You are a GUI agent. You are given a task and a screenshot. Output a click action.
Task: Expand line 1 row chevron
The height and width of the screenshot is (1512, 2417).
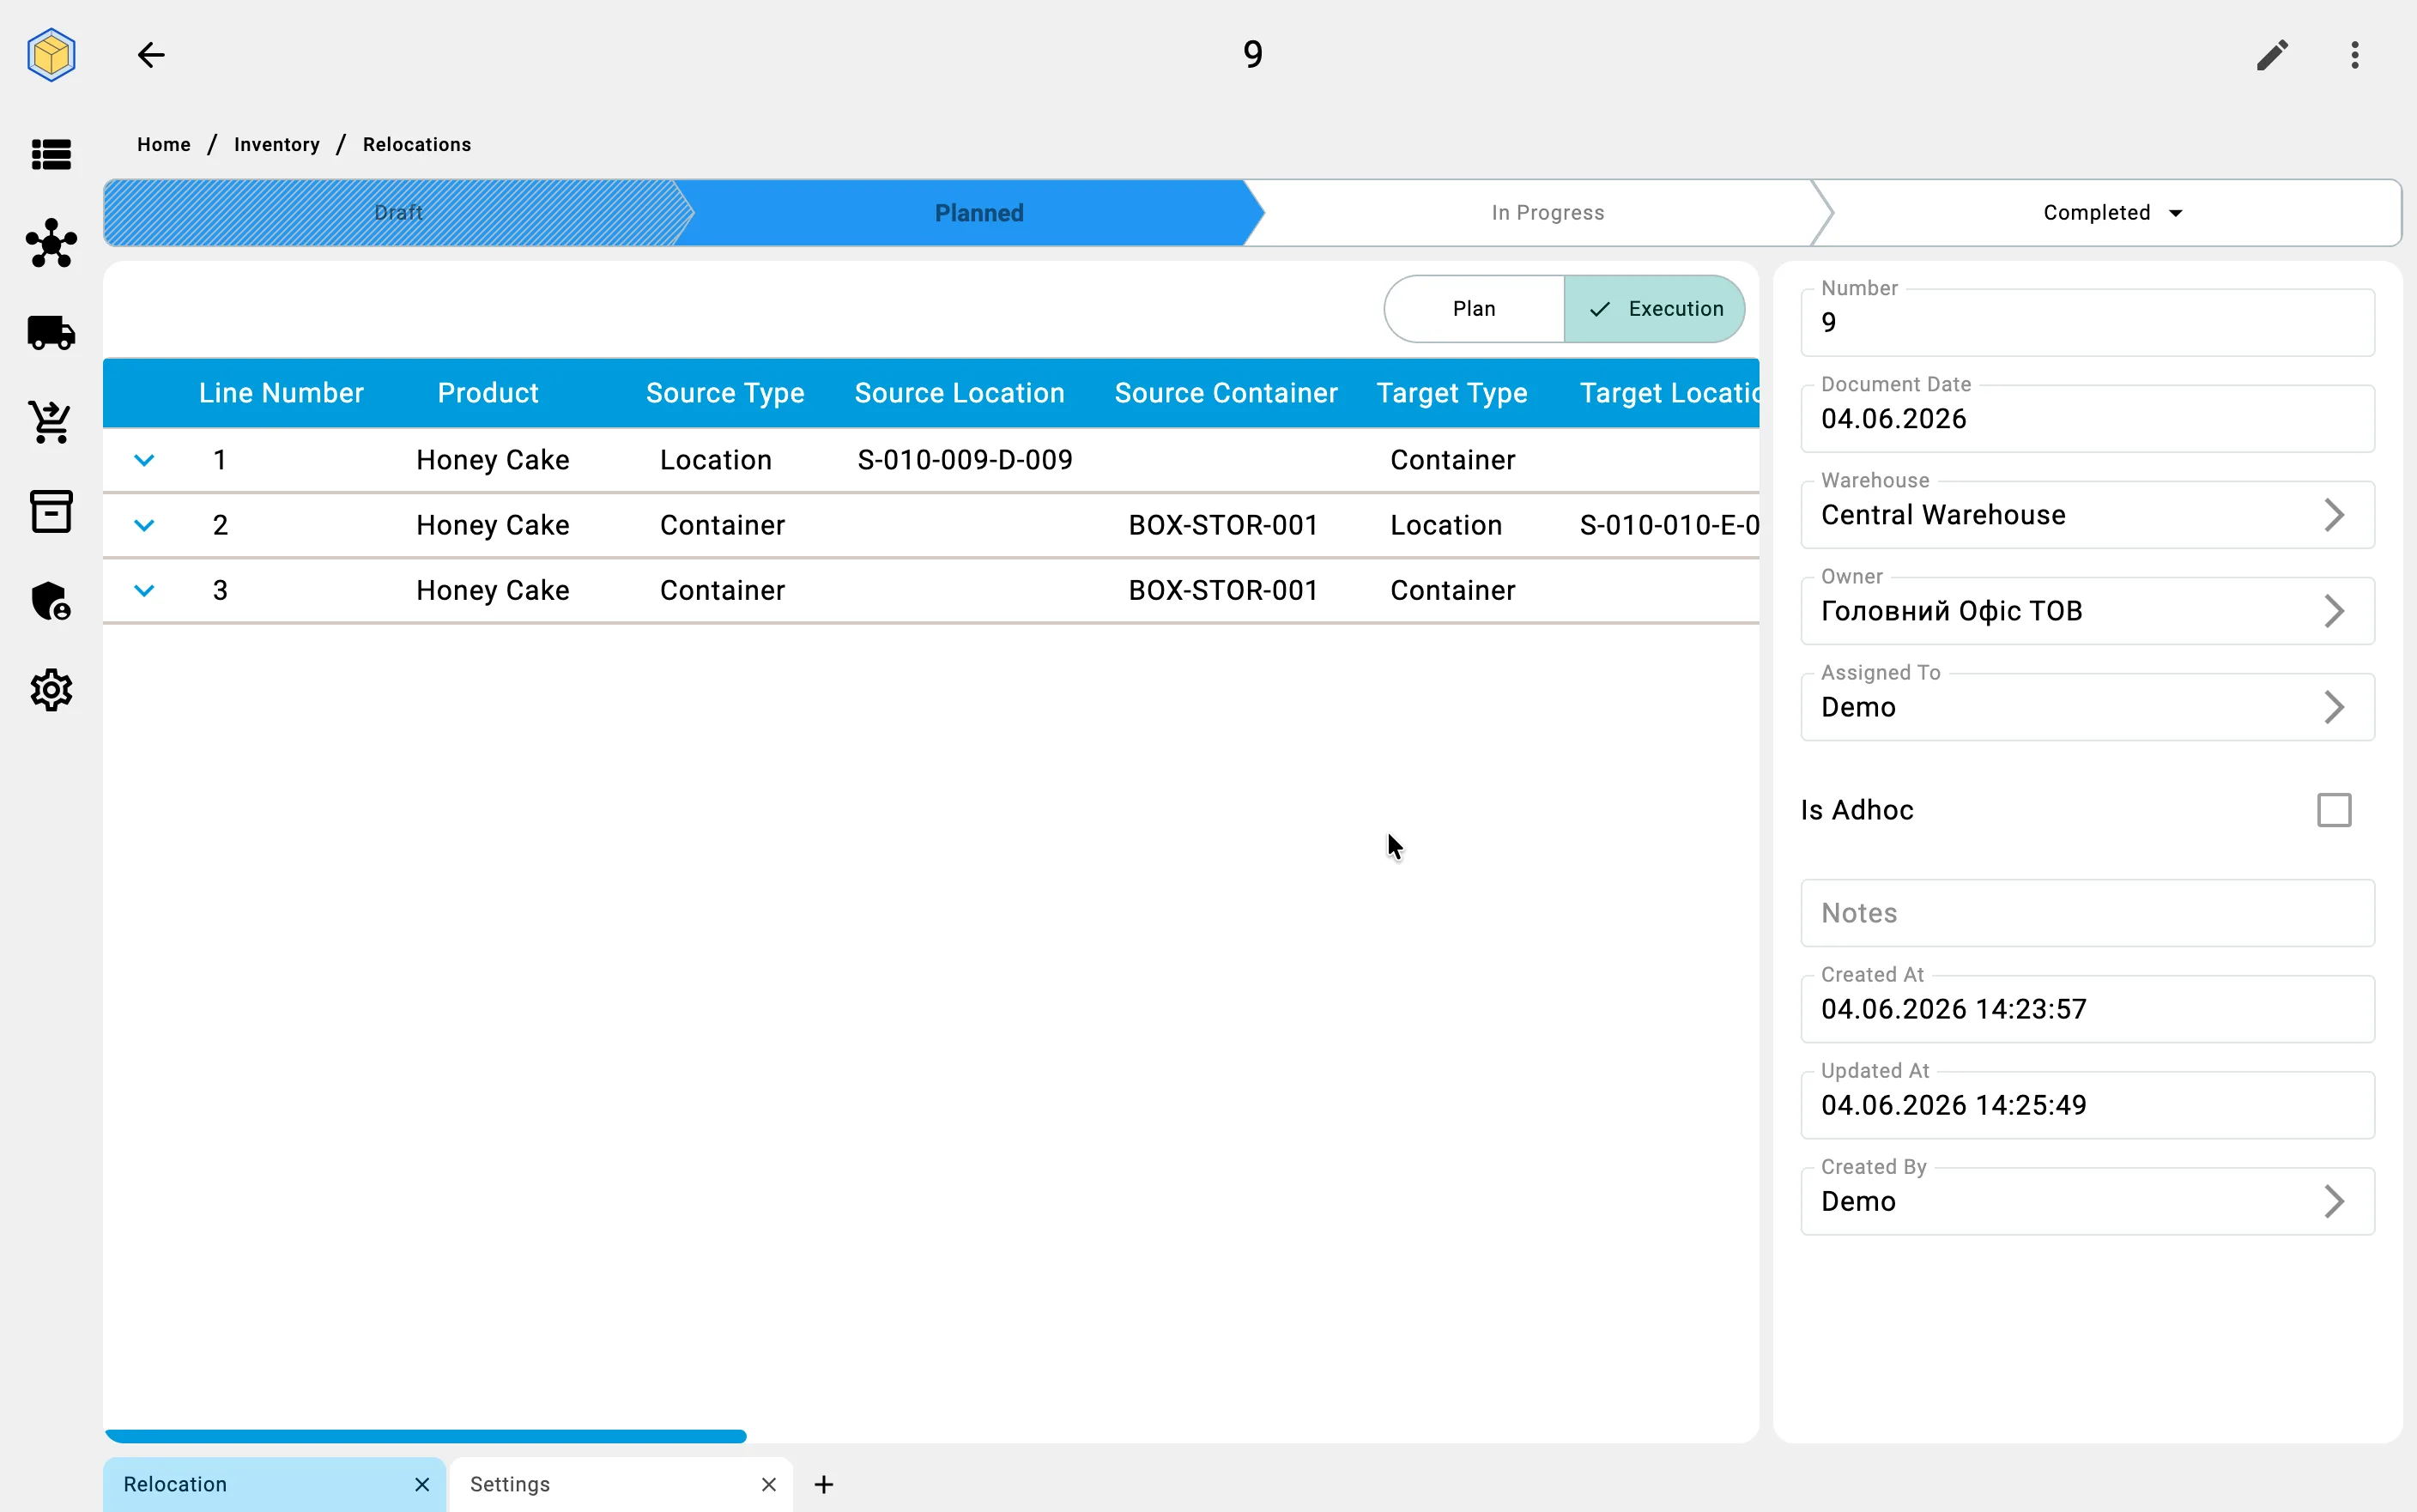point(144,460)
